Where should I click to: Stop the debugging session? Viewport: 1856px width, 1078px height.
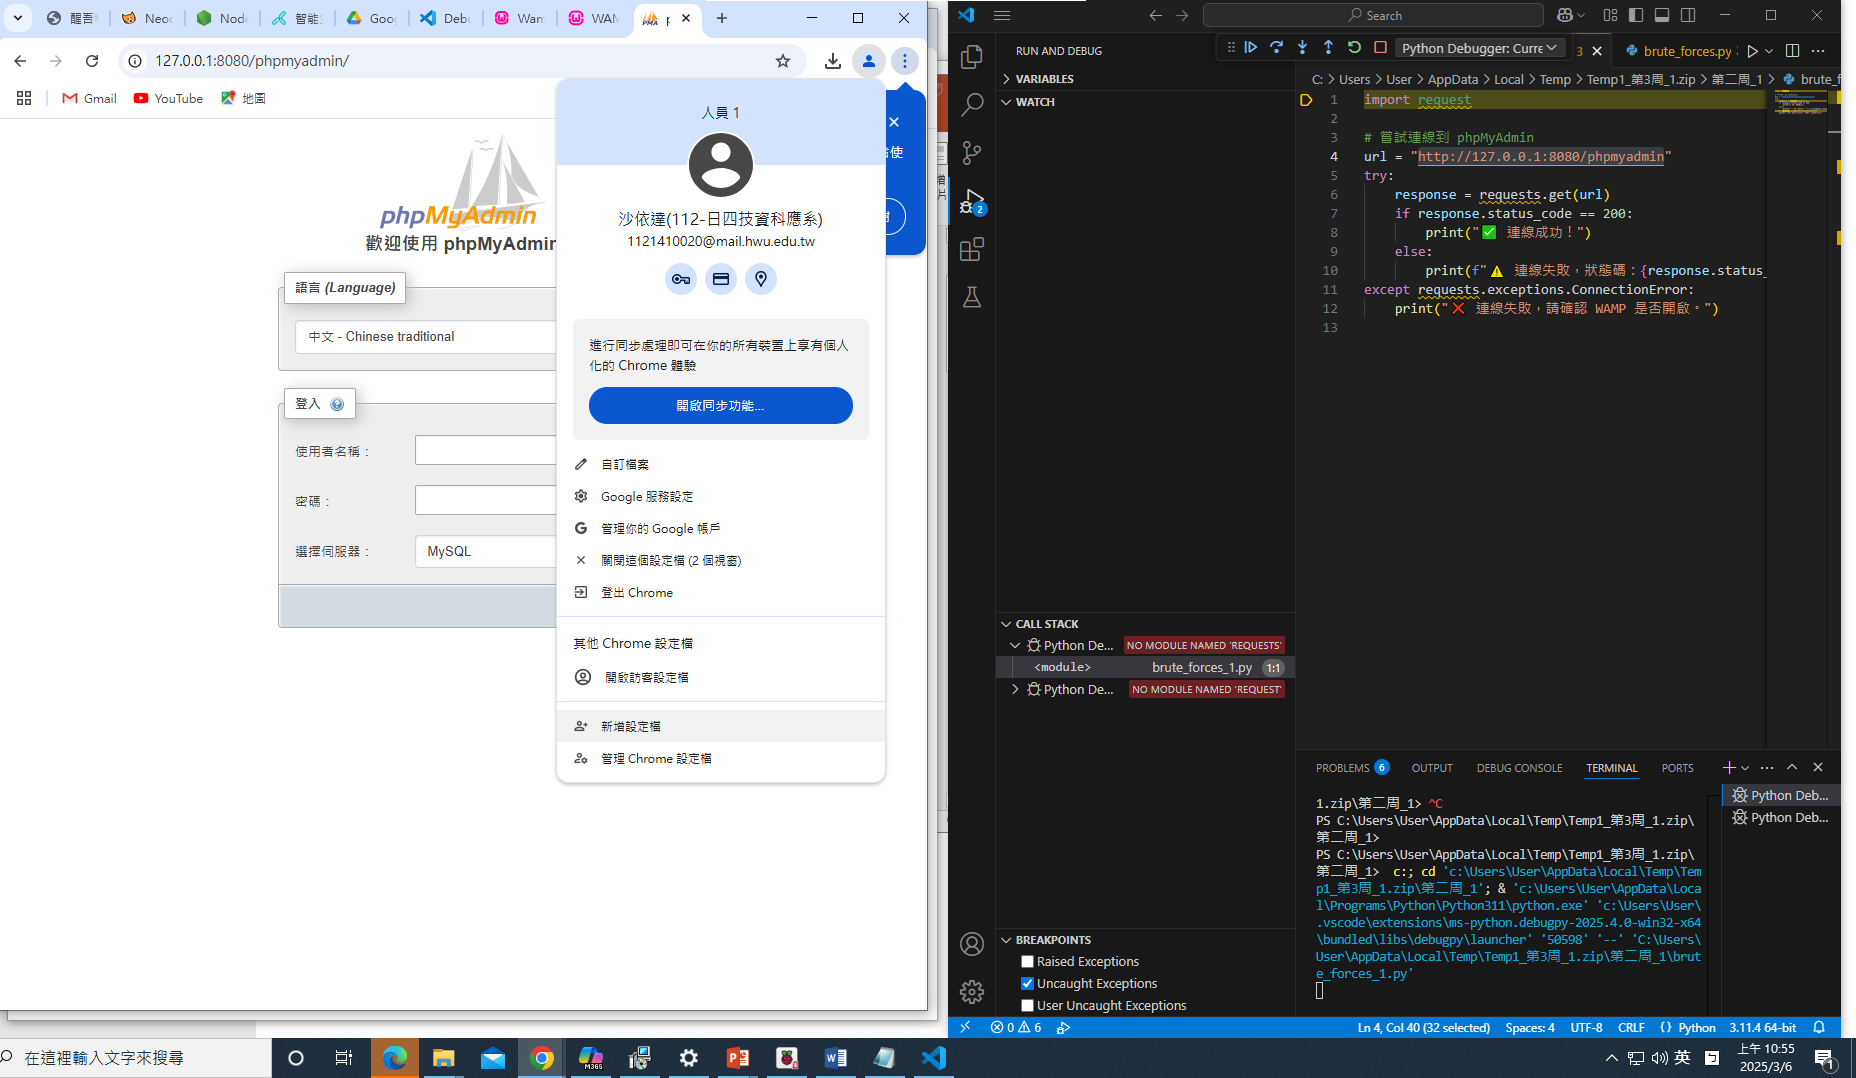(x=1380, y=48)
